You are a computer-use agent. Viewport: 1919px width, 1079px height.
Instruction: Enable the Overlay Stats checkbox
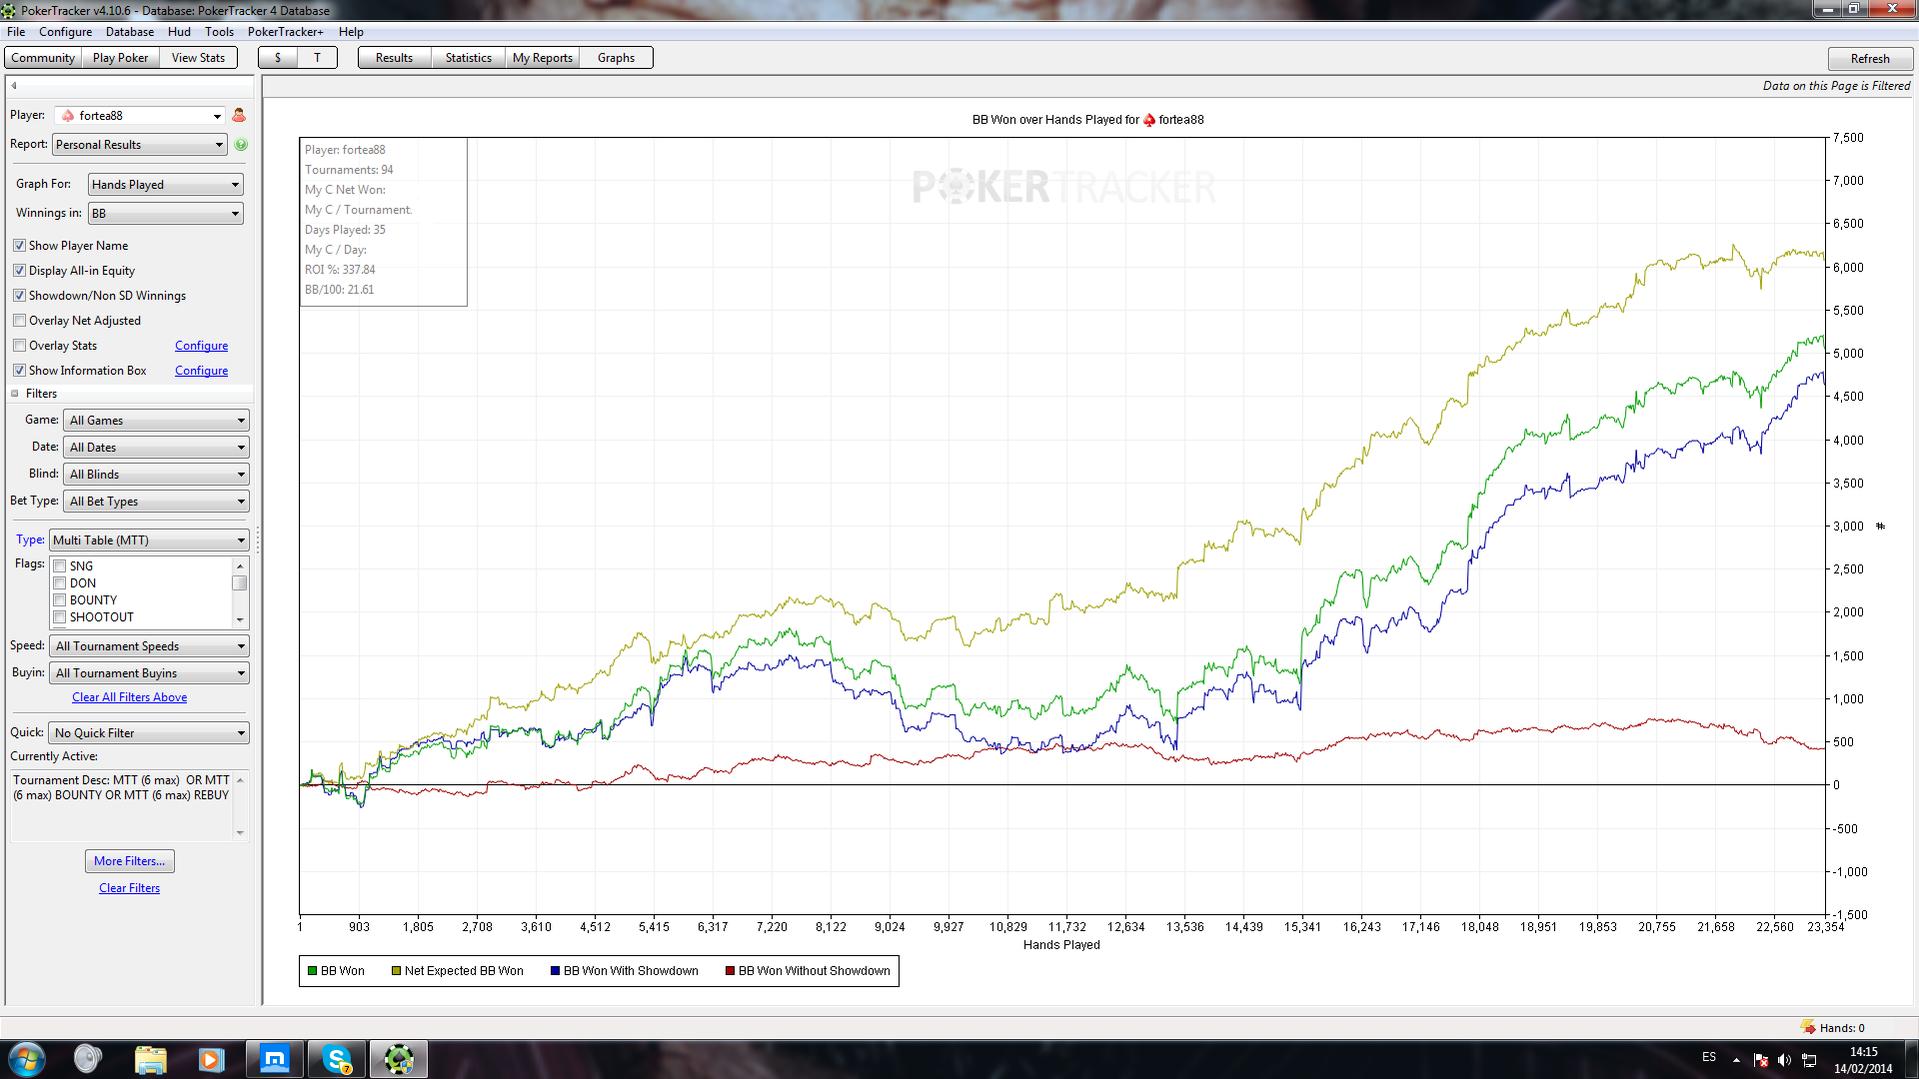[x=19, y=345]
